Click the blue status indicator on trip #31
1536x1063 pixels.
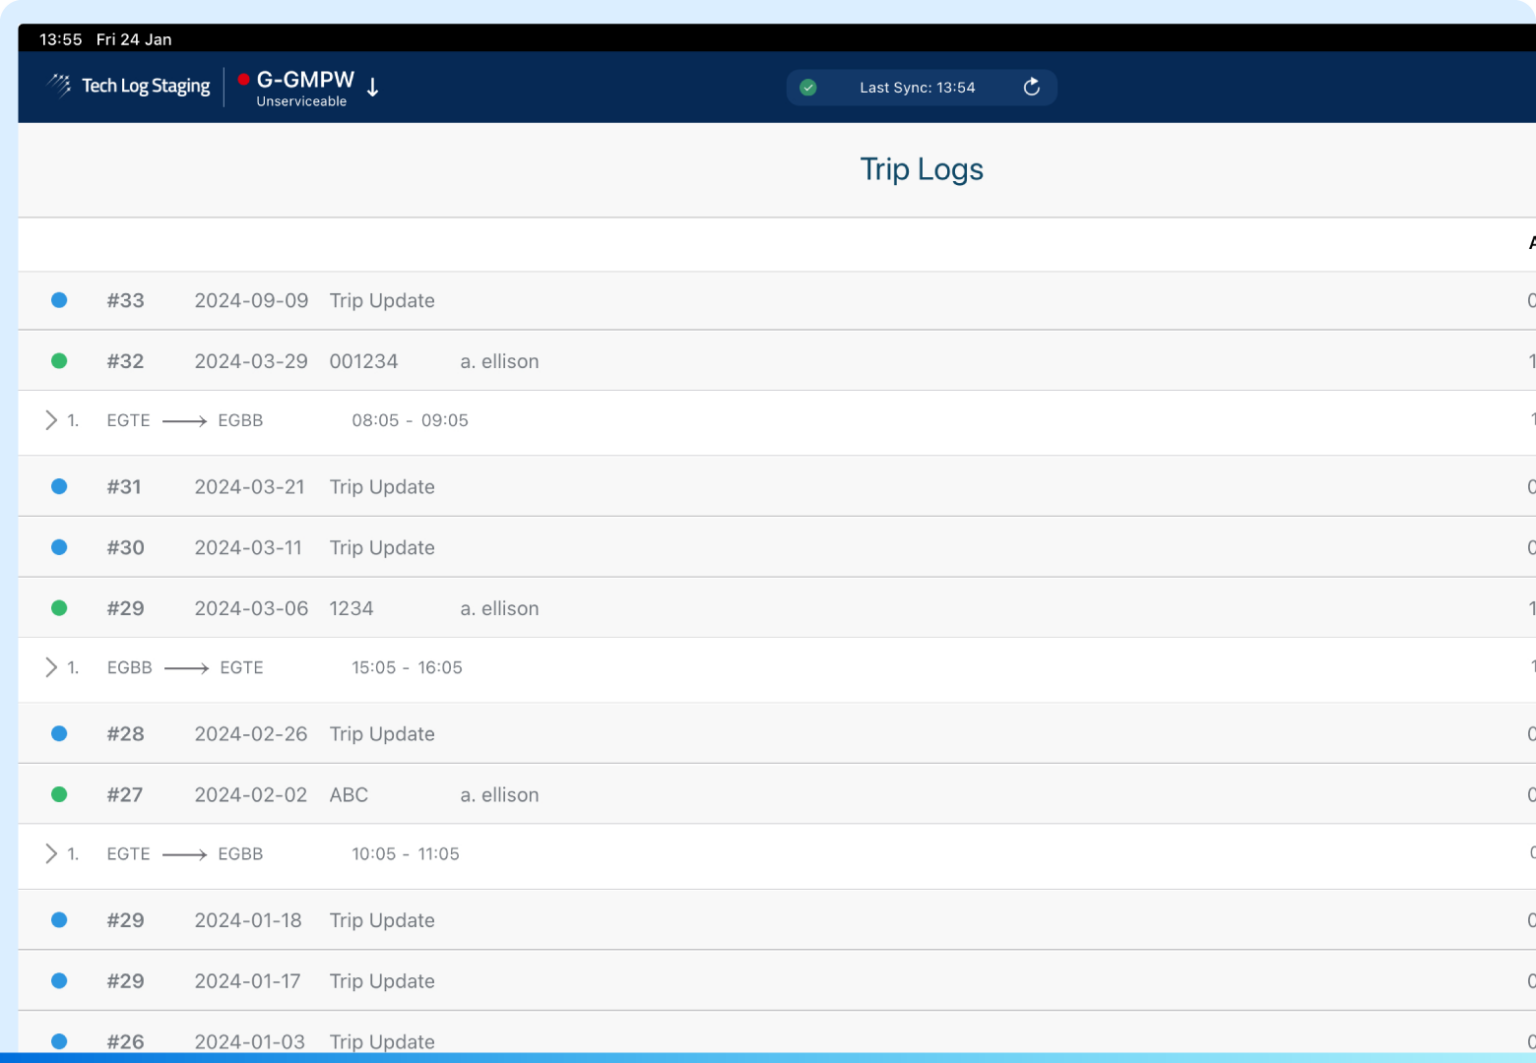coord(59,486)
